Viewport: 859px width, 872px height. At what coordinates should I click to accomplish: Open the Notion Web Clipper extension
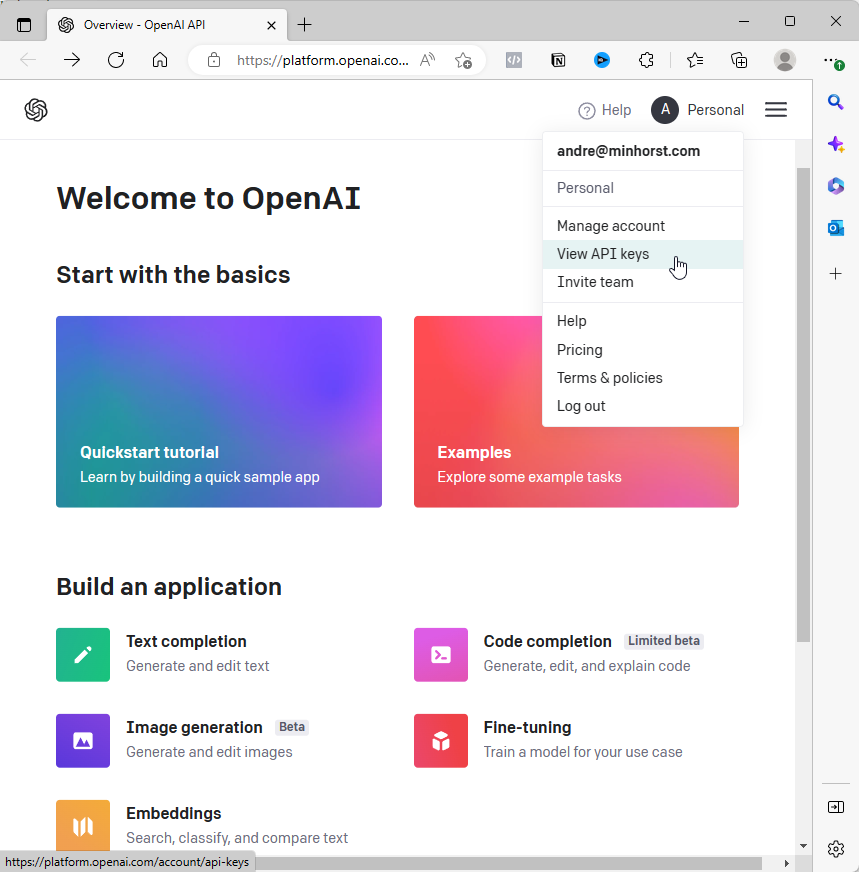tap(558, 60)
